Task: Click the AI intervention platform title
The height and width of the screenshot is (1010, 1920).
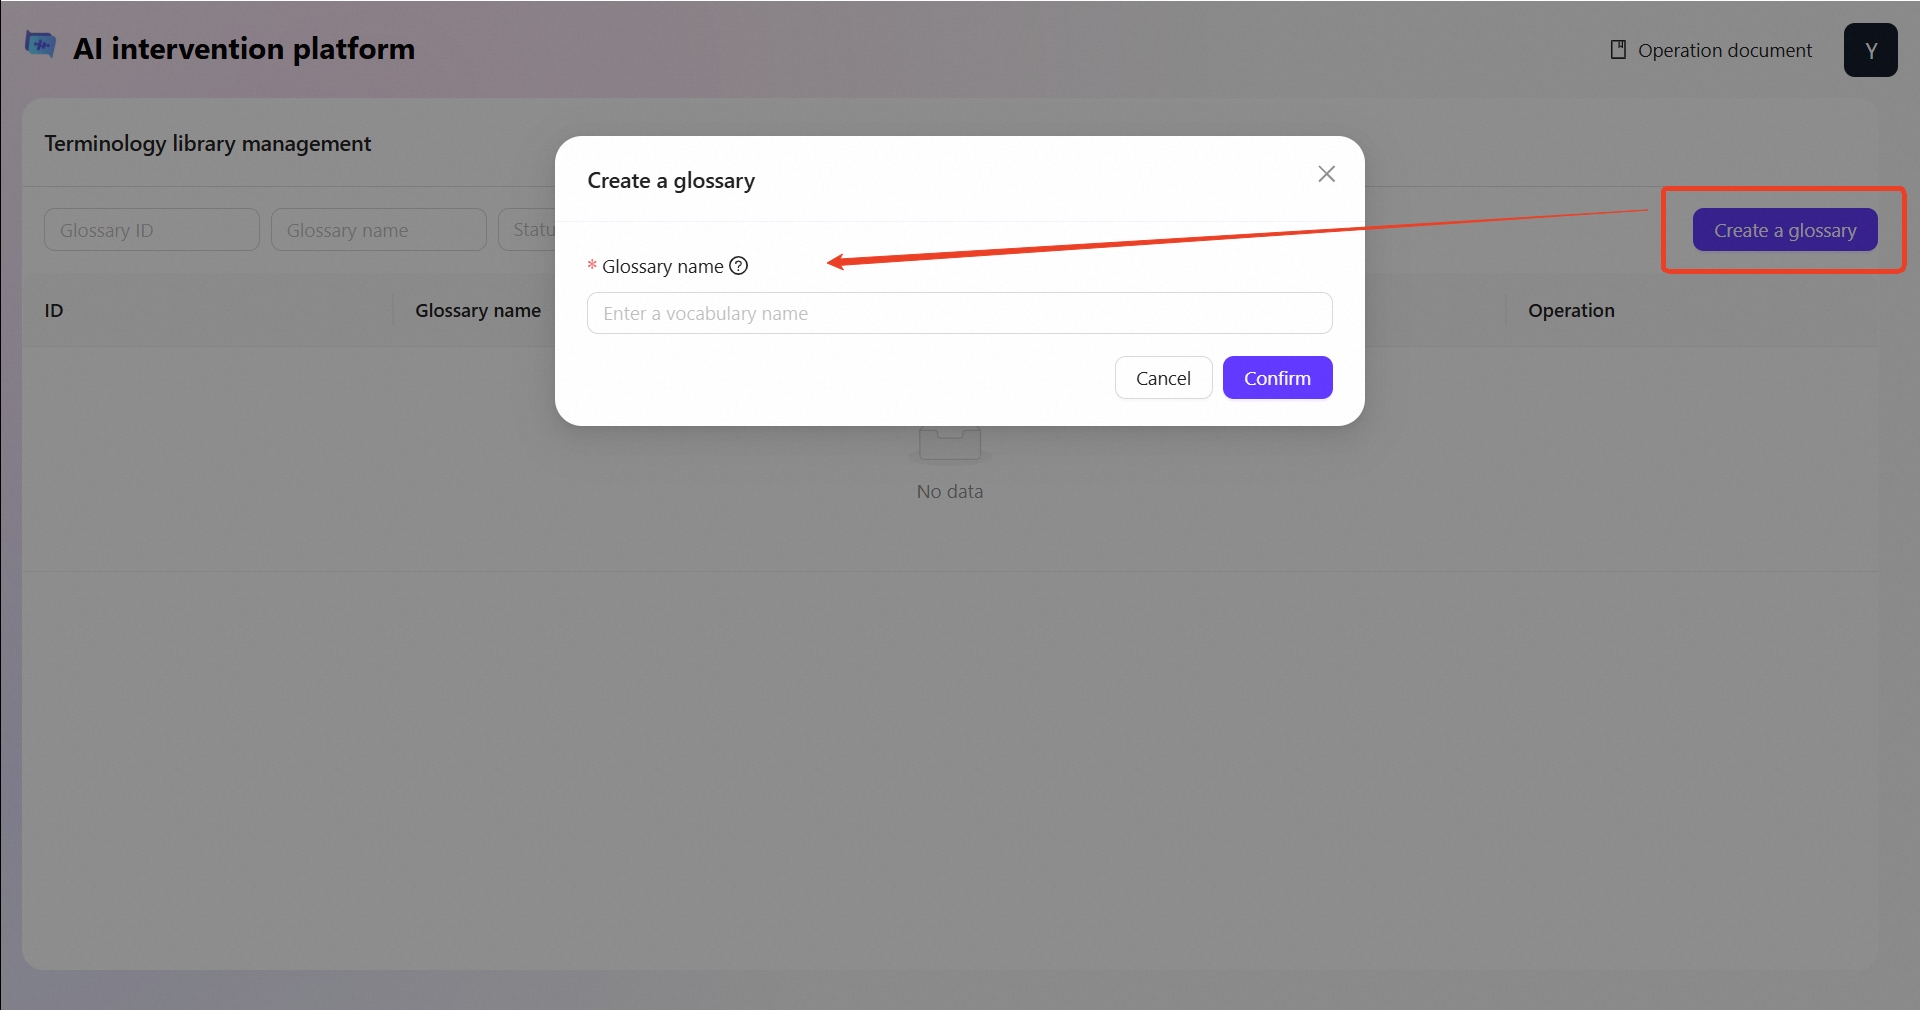Action: pos(243,49)
